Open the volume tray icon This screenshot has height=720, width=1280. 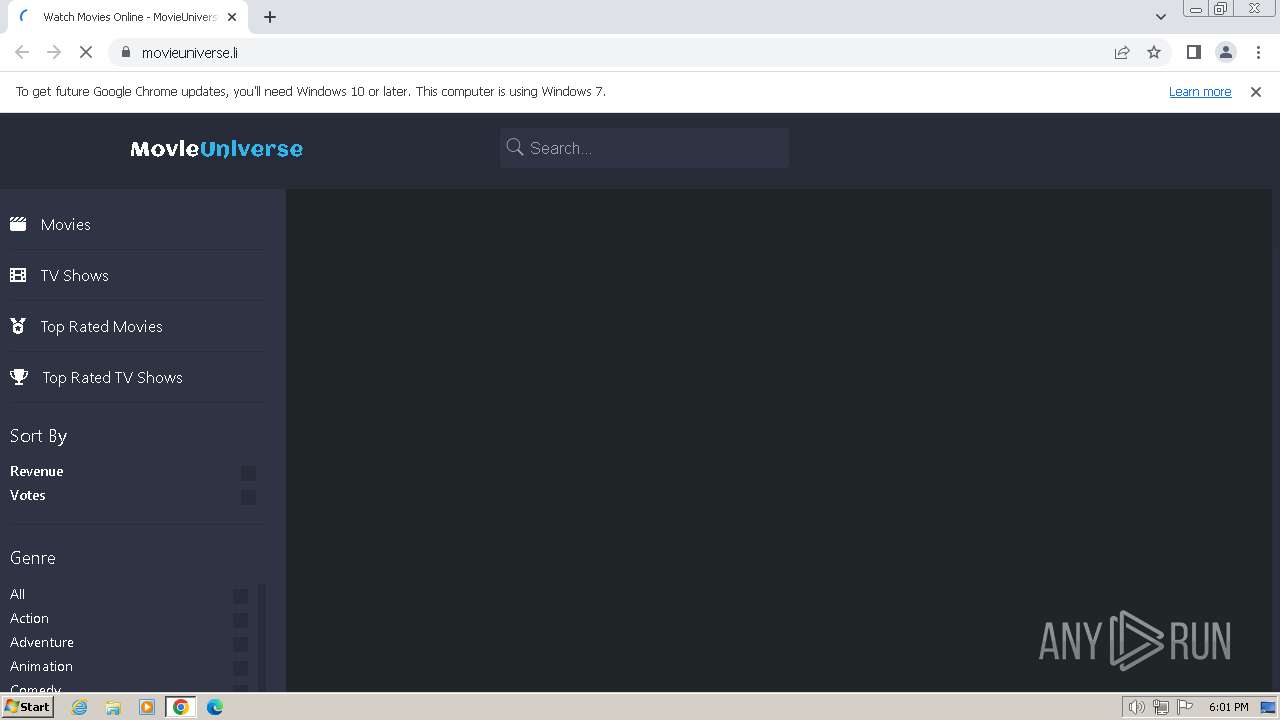[1137, 707]
